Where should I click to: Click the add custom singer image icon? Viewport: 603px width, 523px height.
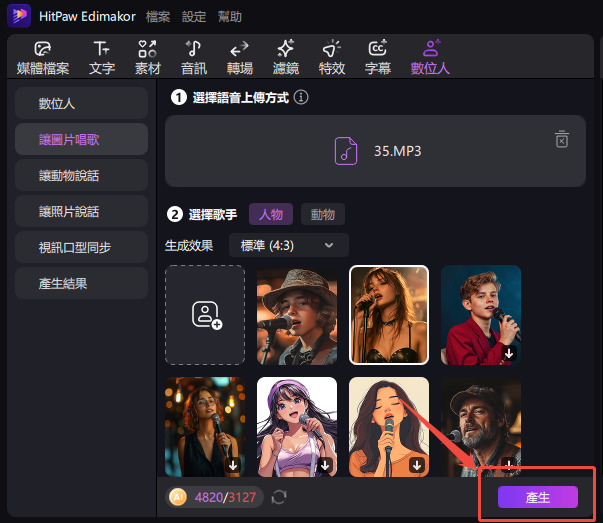[207, 315]
